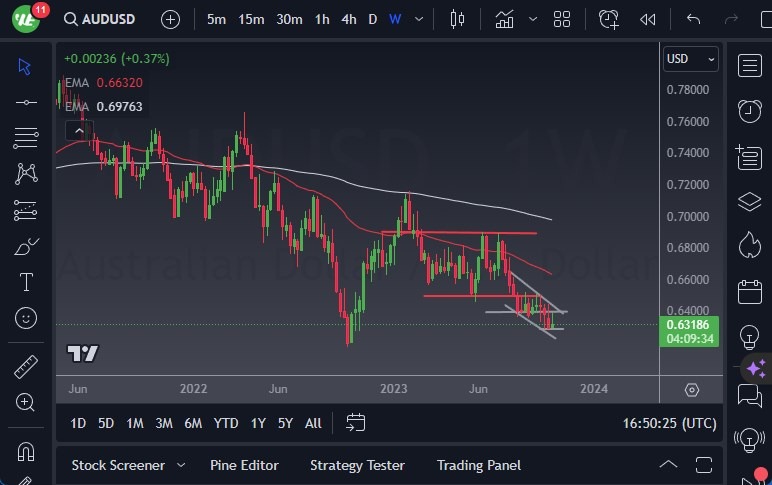This screenshot has height=485, width=772.
Task: Switch to the 4h interval
Action: (x=348, y=19)
